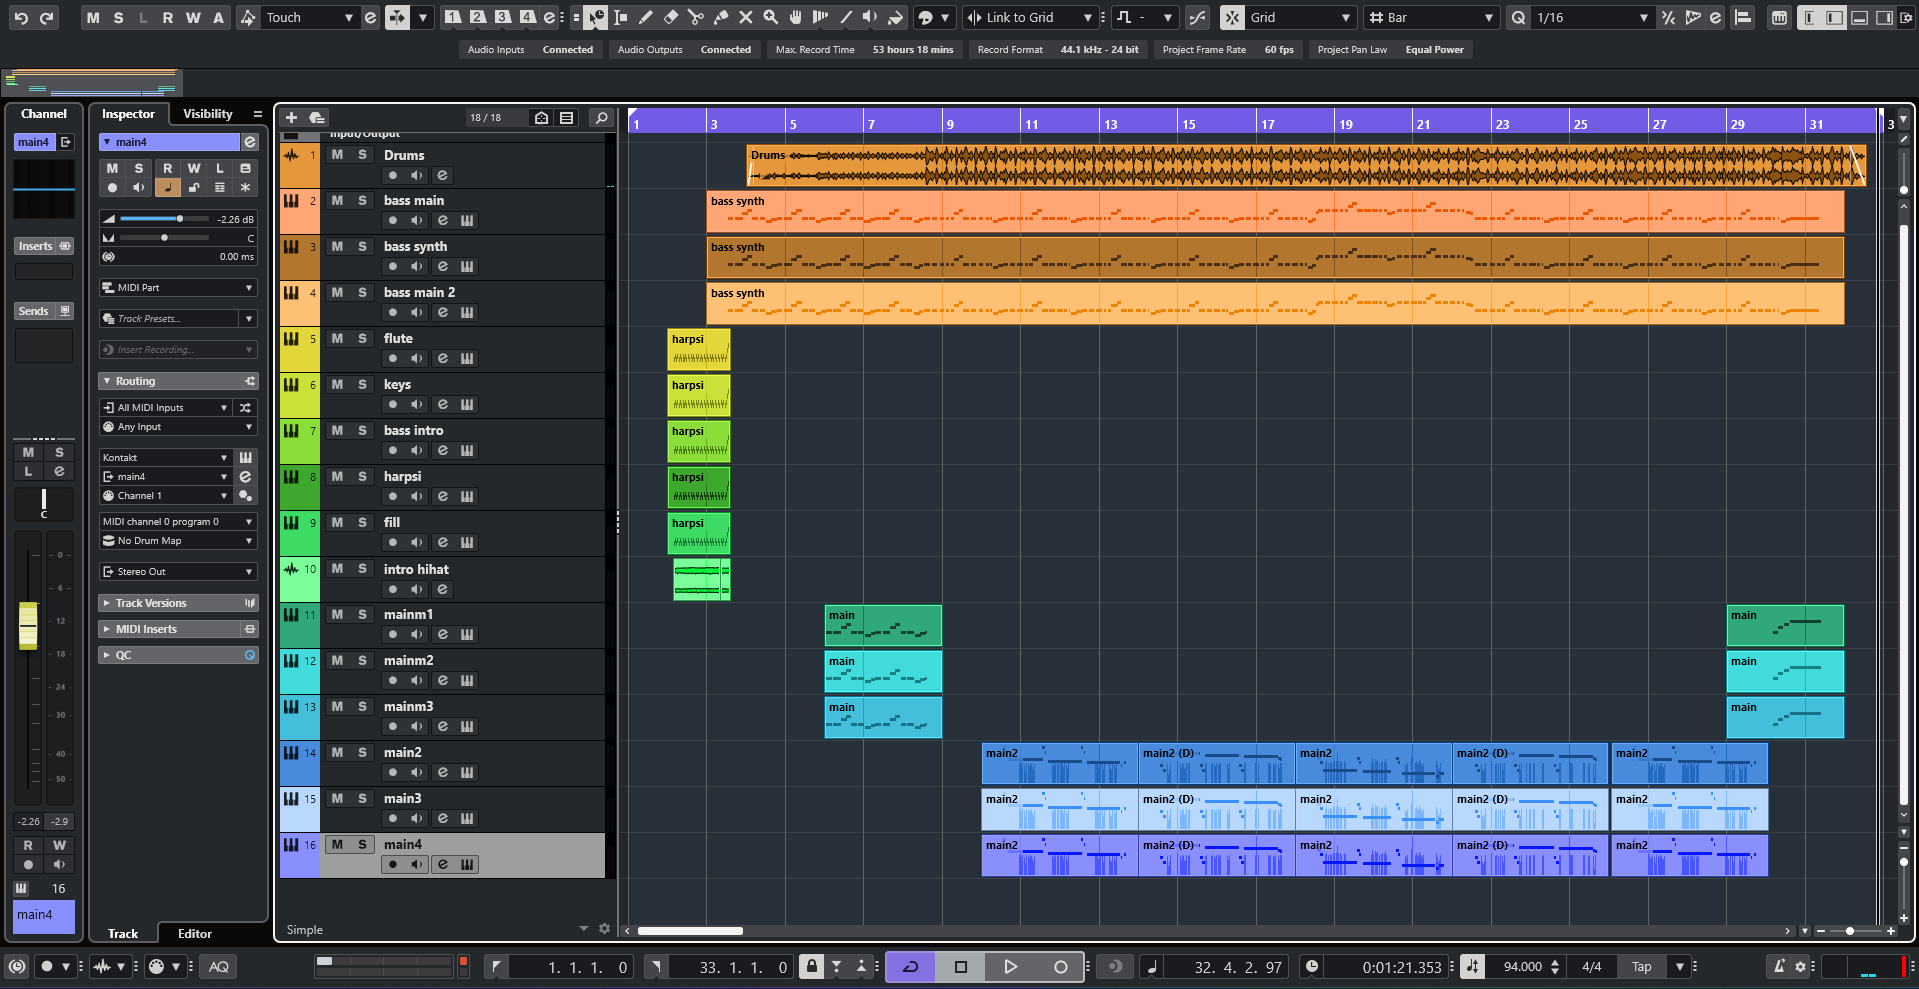Switch to the Inspector tab
Viewport: 1919px width, 989px height.
pos(128,114)
